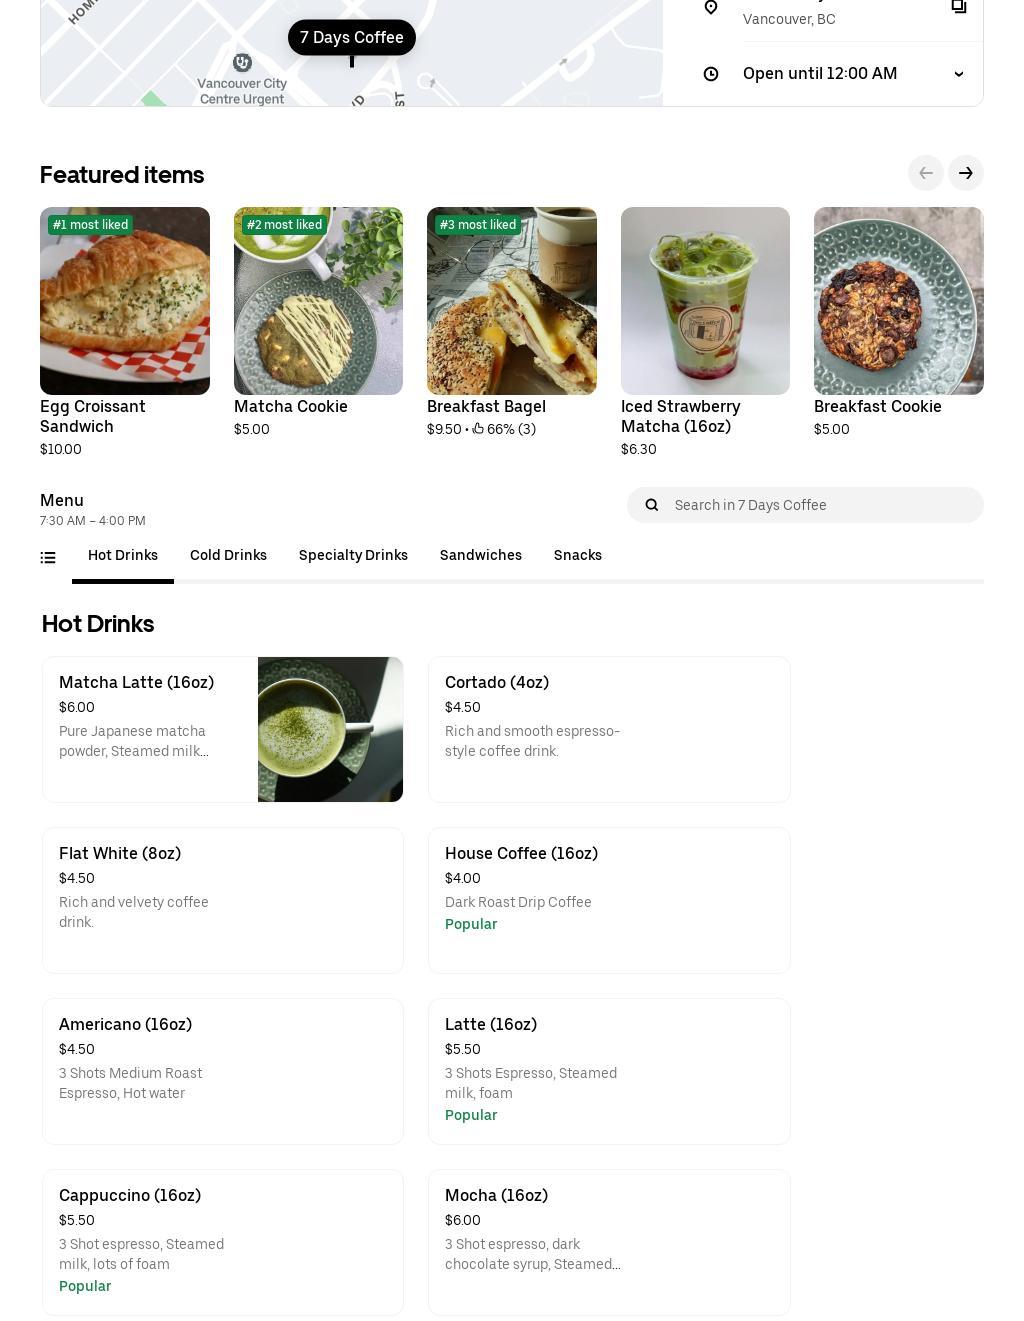
Task: Open the Specialty Drinks tab
Action: (x=353, y=555)
